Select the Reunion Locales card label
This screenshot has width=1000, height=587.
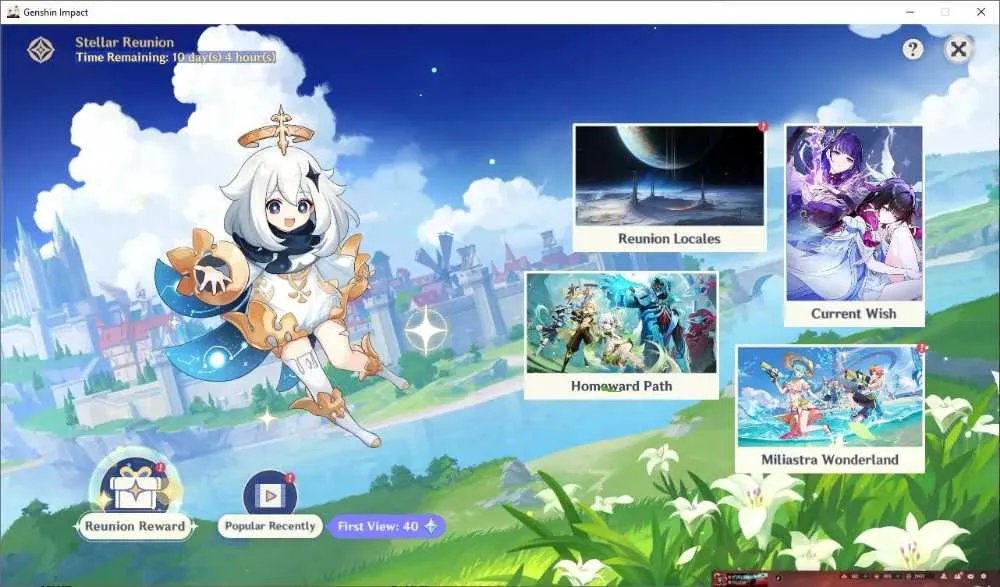click(x=669, y=239)
